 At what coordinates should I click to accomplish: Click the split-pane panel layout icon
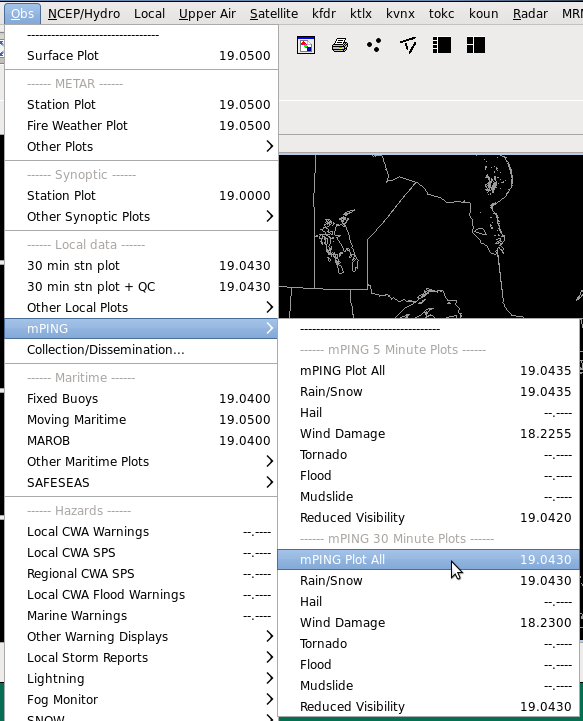[476, 45]
